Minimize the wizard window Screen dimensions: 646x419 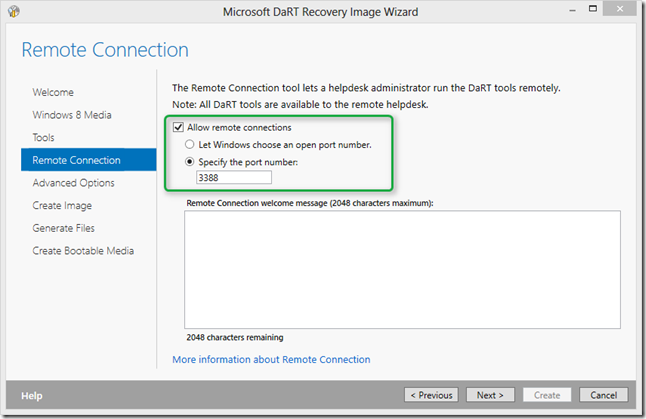572,10
